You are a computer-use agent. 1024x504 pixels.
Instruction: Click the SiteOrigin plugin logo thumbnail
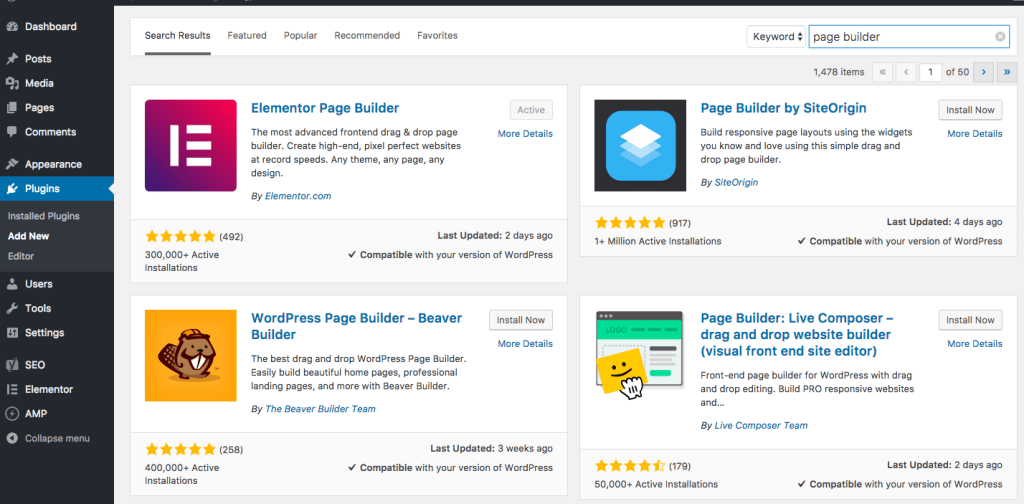click(640, 146)
